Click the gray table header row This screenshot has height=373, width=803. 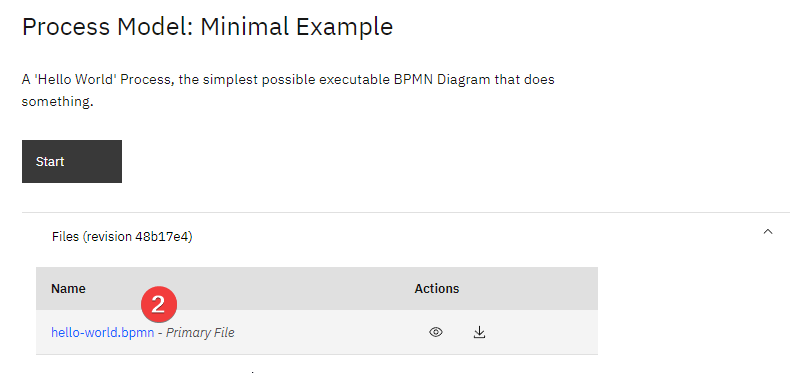(x=316, y=288)
